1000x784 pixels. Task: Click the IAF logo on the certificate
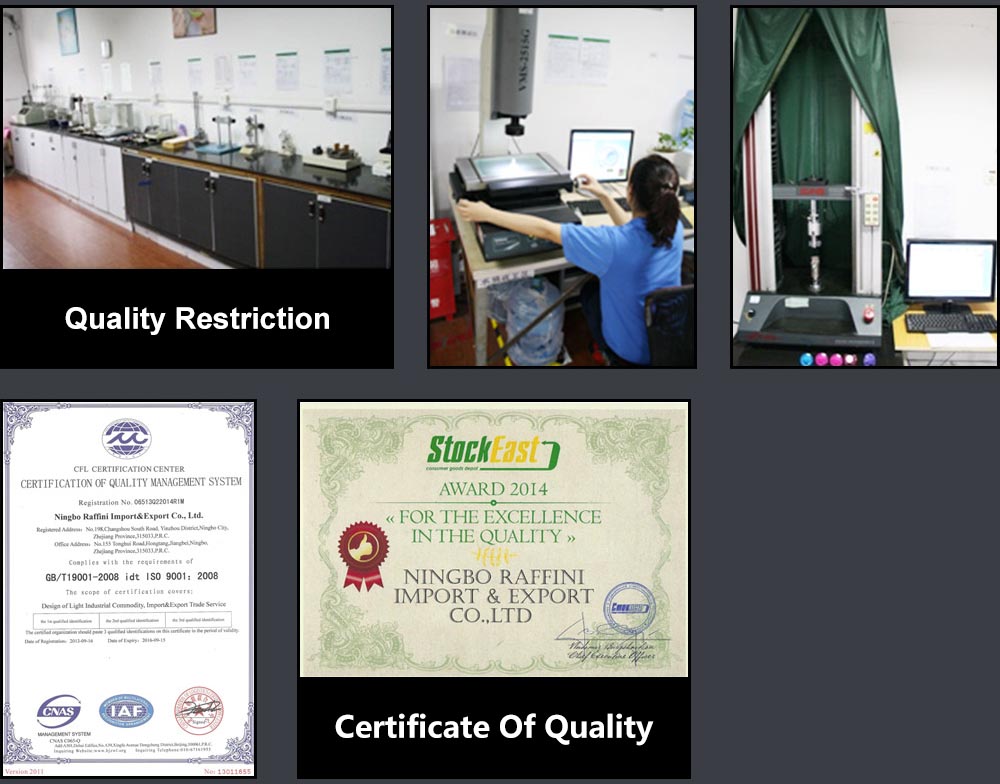[126, 711]
